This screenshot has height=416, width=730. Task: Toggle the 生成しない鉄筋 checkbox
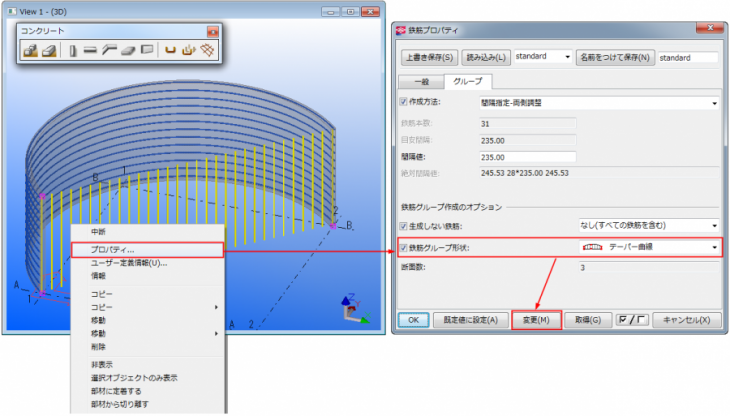tap(403, 226)
